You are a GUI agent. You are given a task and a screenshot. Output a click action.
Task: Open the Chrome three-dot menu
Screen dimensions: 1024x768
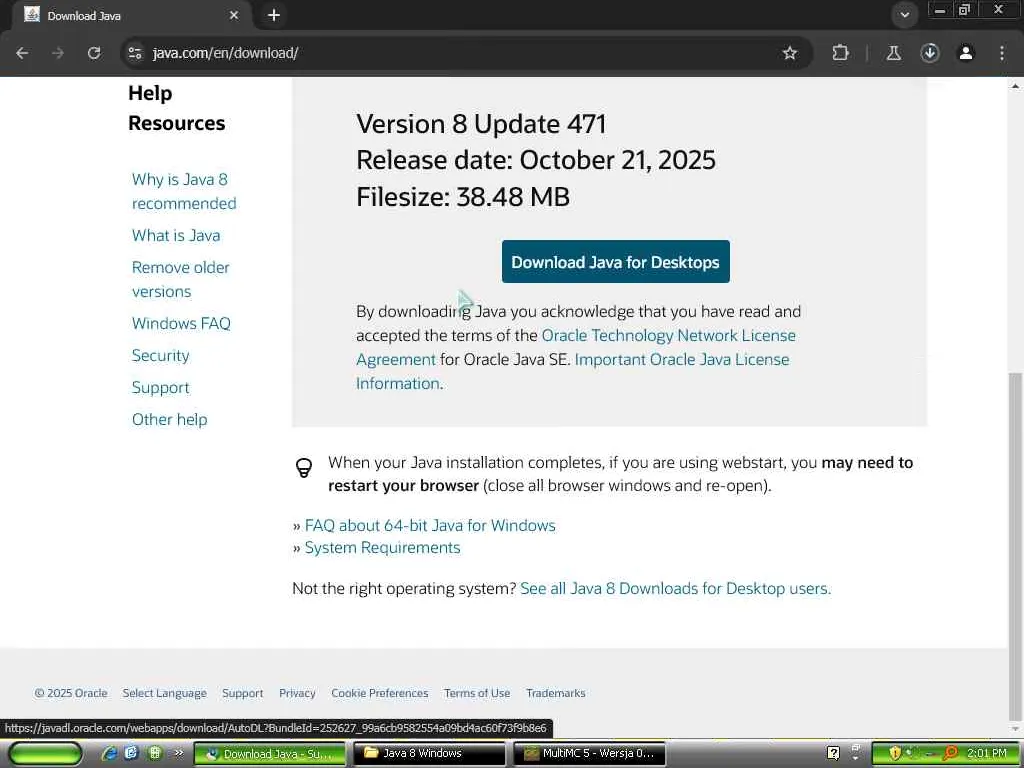tap(1002, 53)
